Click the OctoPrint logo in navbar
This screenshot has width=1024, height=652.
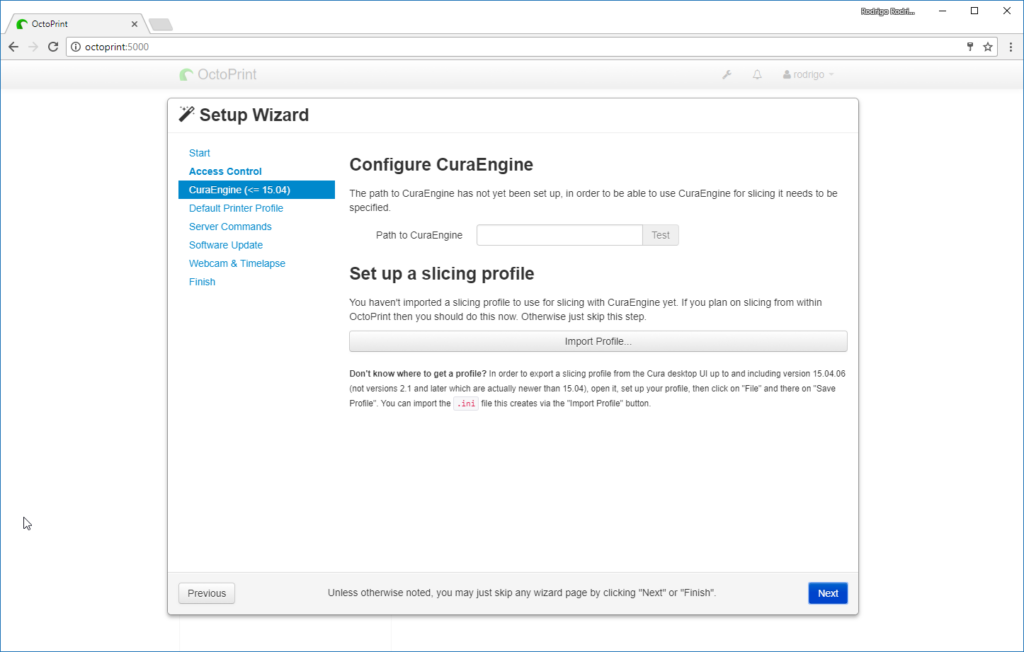coord(218,74)
